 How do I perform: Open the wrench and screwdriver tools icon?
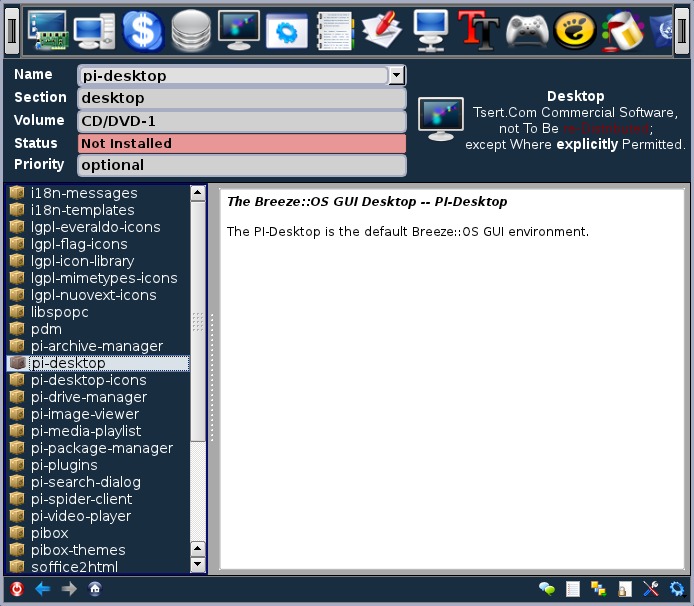651,589
